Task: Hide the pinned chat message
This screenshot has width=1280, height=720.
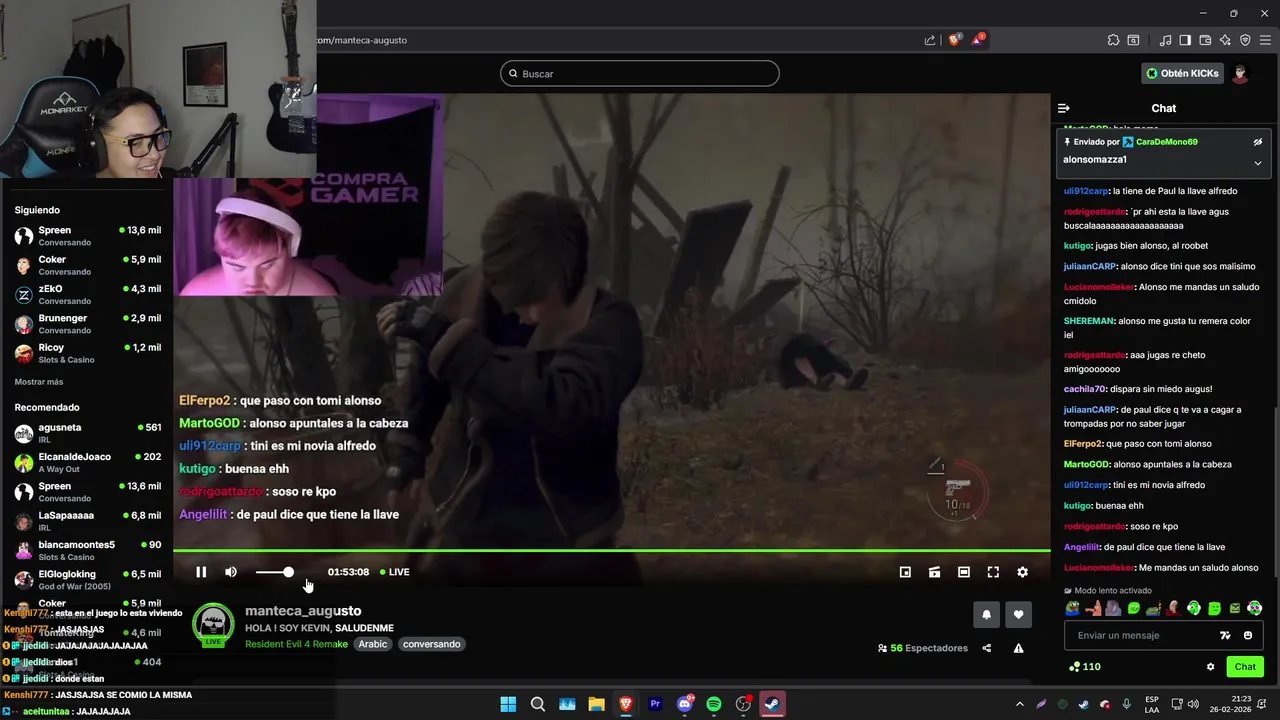Action: coord(1258,142)
